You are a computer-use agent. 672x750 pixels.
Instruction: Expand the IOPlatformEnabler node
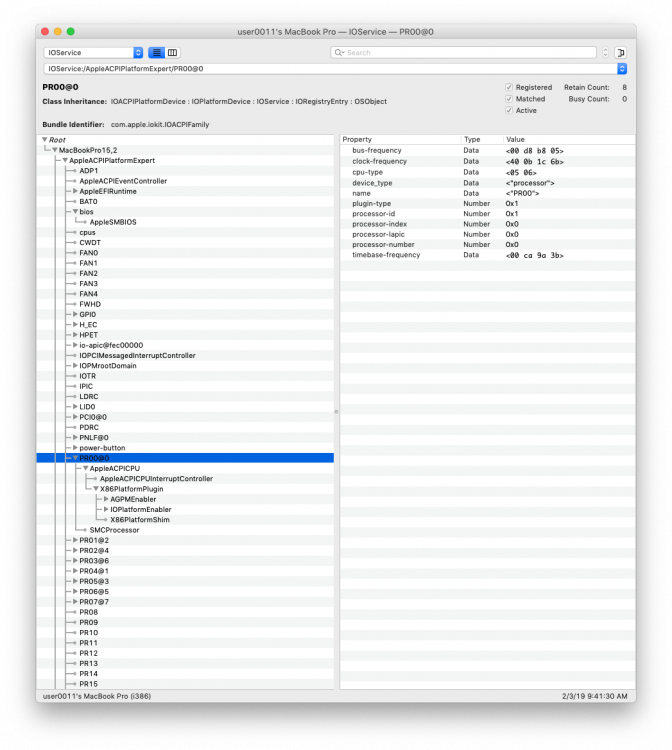(106, 509)
